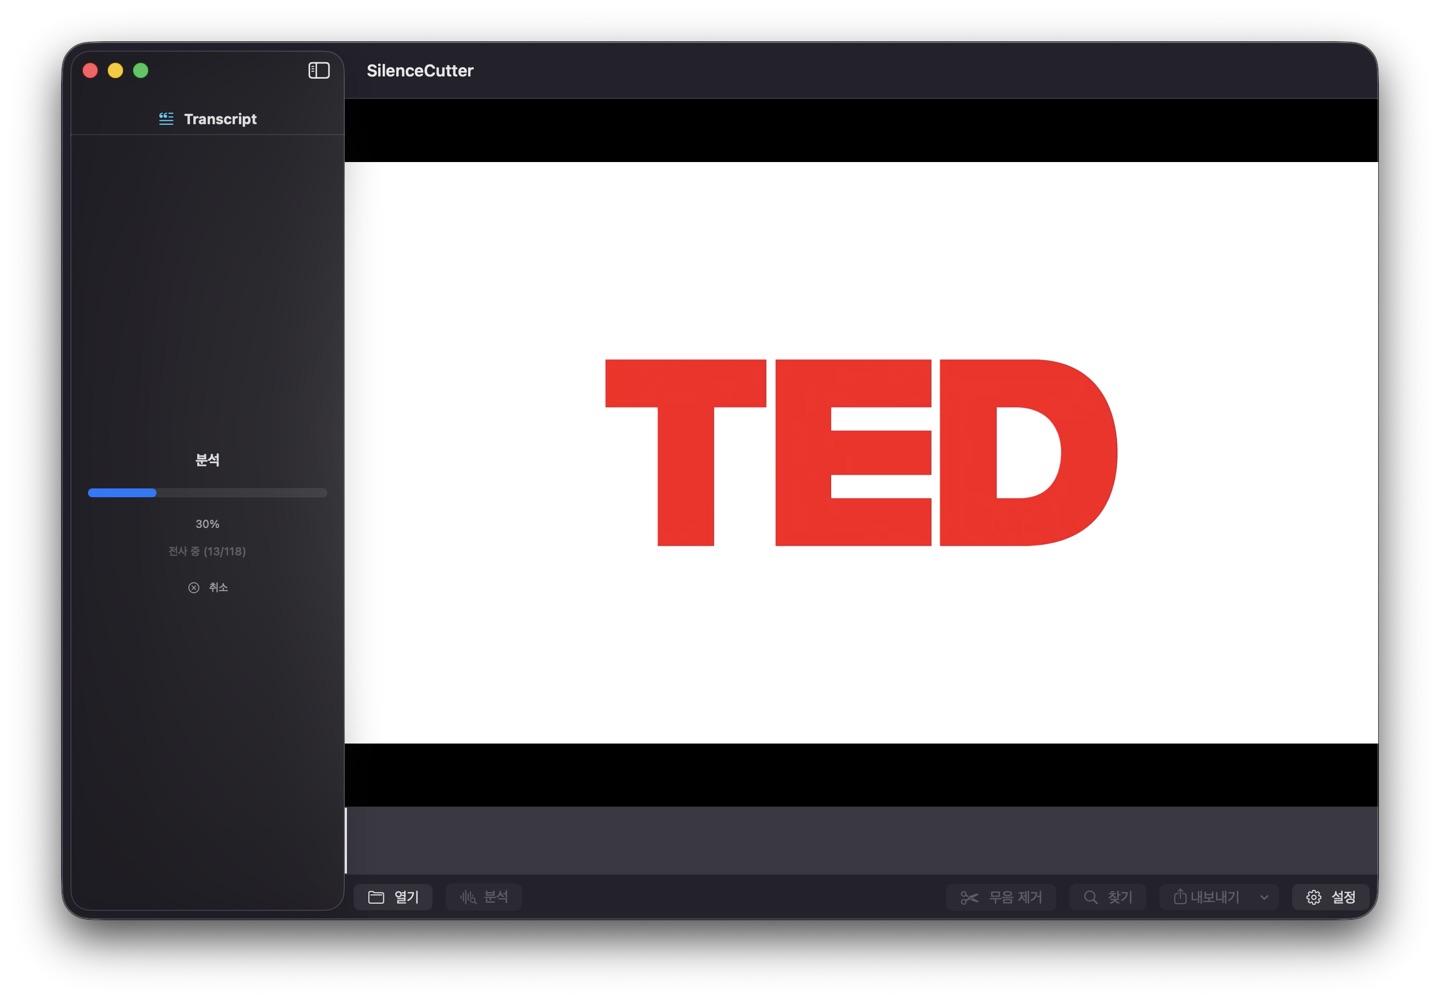
Task: Click the scissors icon for 무음 제거
Action: [x=969, y=897]
